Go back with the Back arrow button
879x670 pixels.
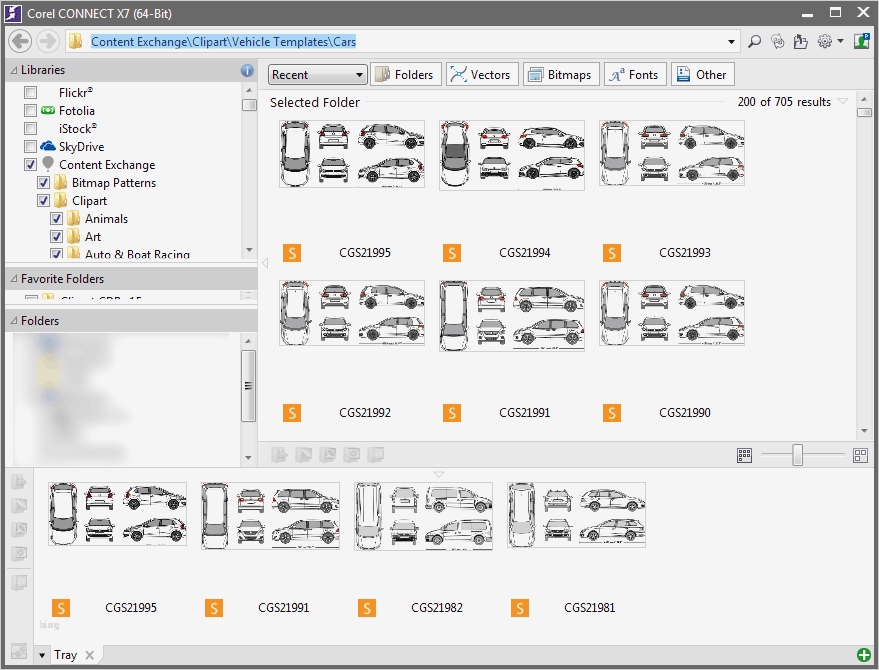pos(20,41)
